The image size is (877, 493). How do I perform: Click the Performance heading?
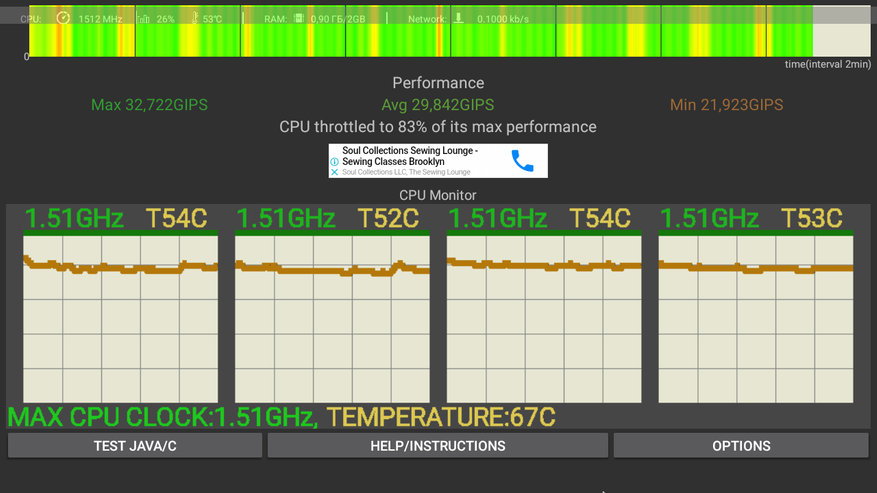(438, 83)
